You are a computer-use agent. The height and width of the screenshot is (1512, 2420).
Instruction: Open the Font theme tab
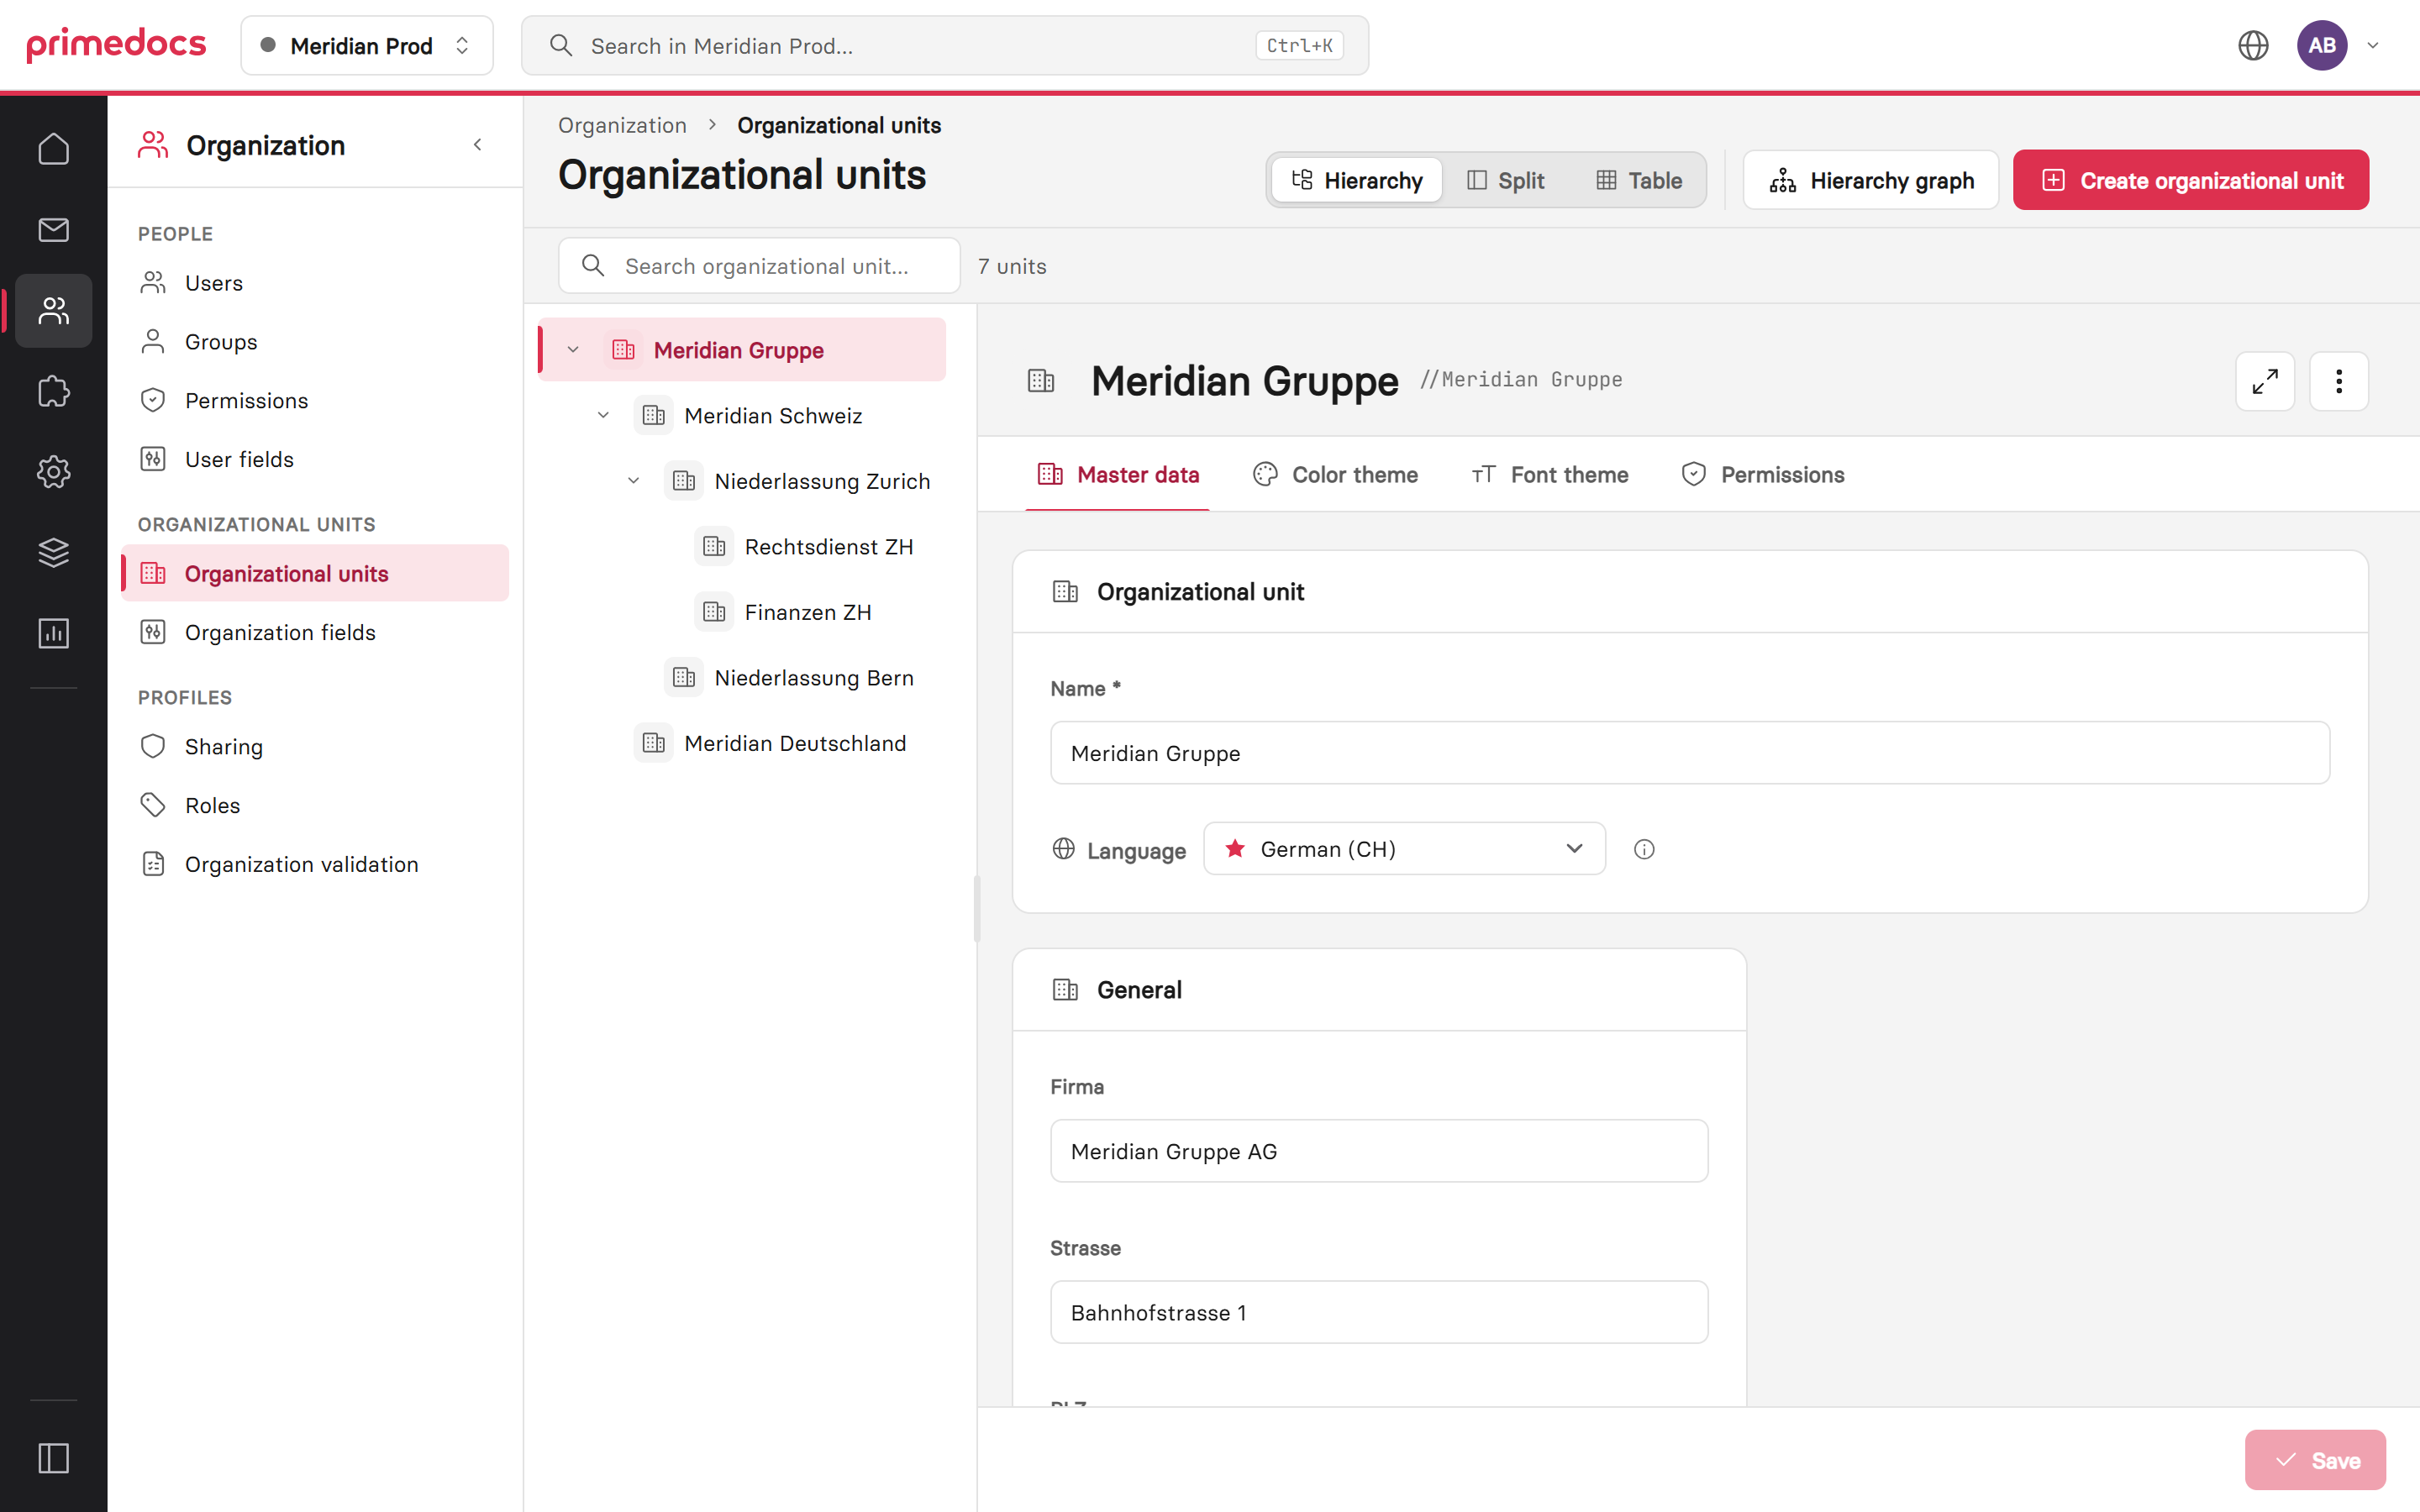pos(1549,475)
